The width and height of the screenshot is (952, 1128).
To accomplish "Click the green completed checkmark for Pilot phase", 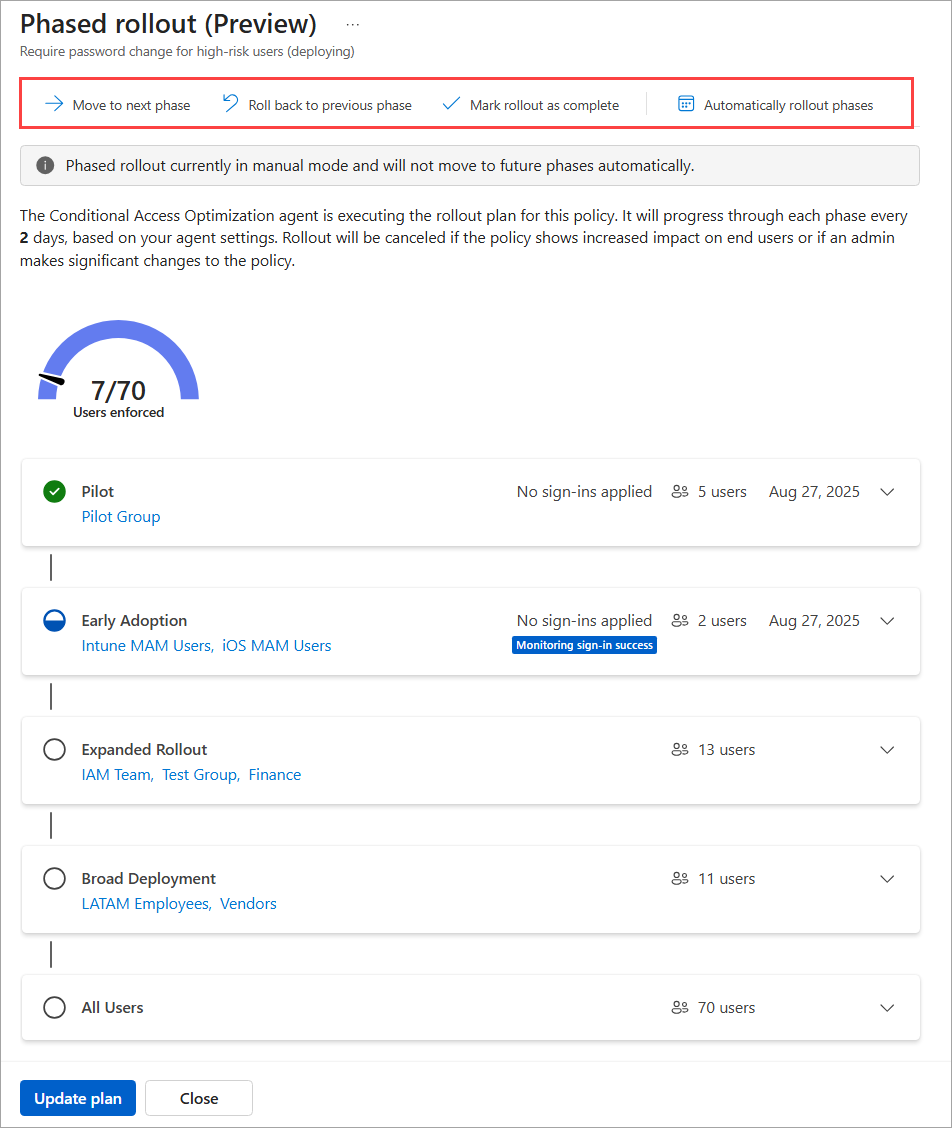I will (x=55, y=491).
